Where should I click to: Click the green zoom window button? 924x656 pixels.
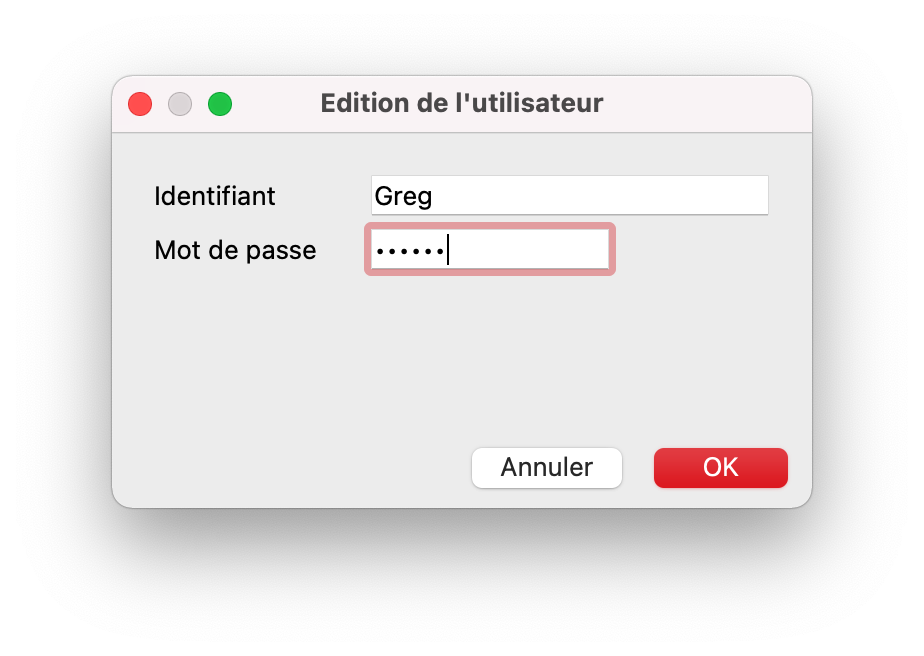point(220,104)
